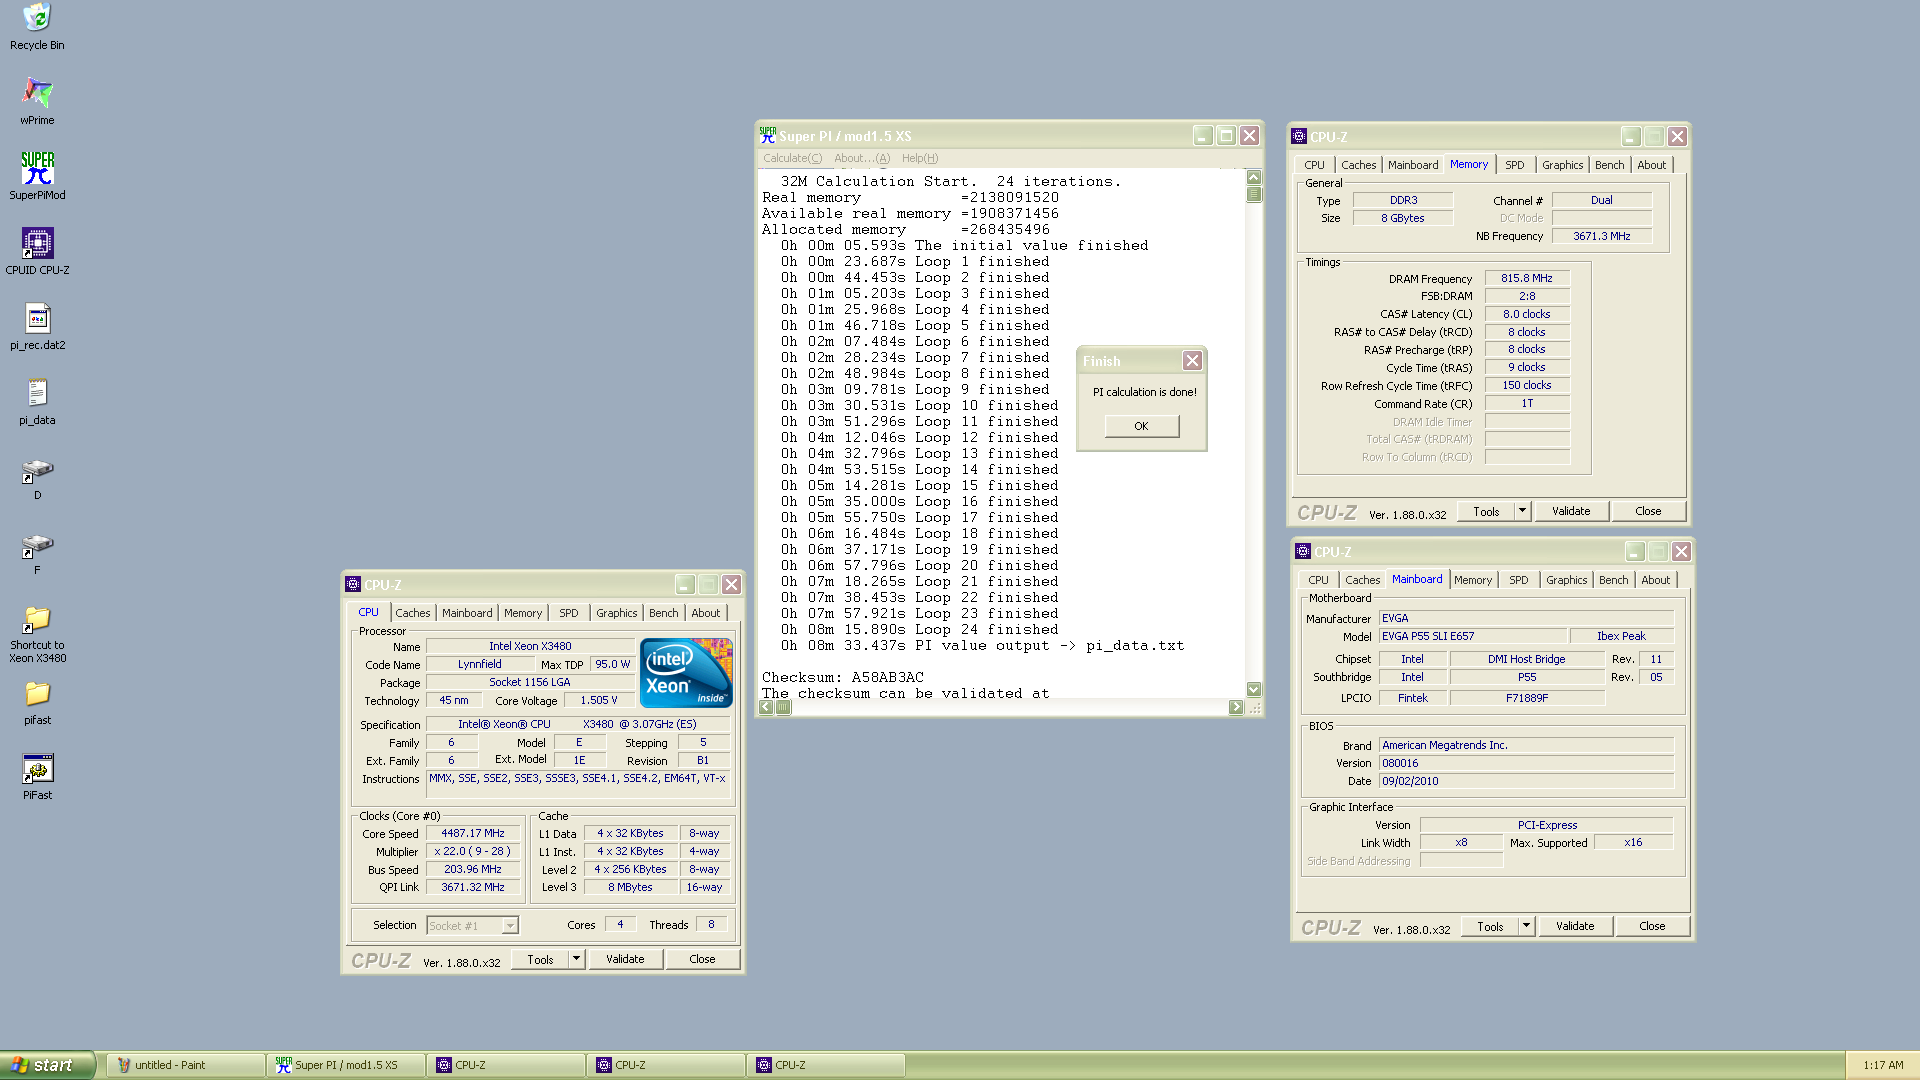Switch to Mainboard tab in CPU tab window
This screenshot has height=1080, width=1920.
pos(467,613)
